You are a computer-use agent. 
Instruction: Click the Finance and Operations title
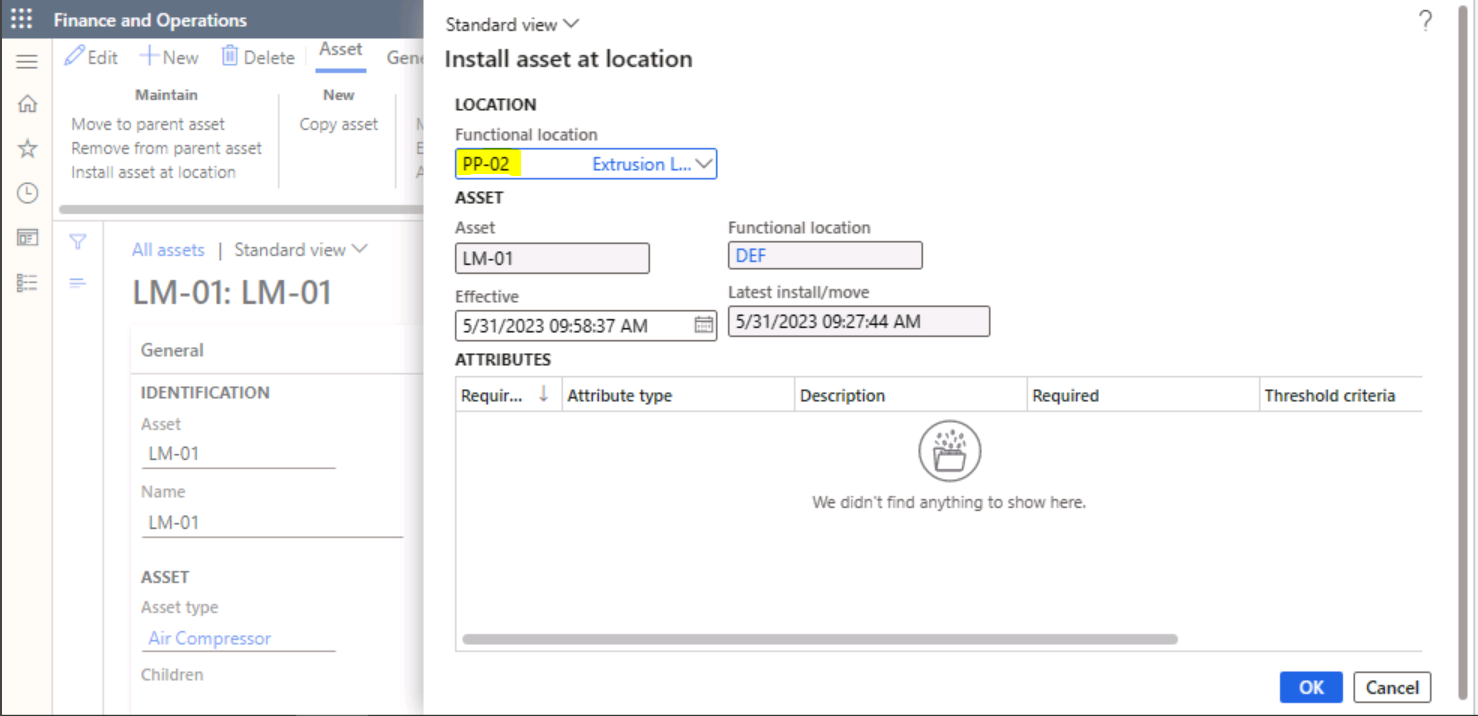(150, 20)
